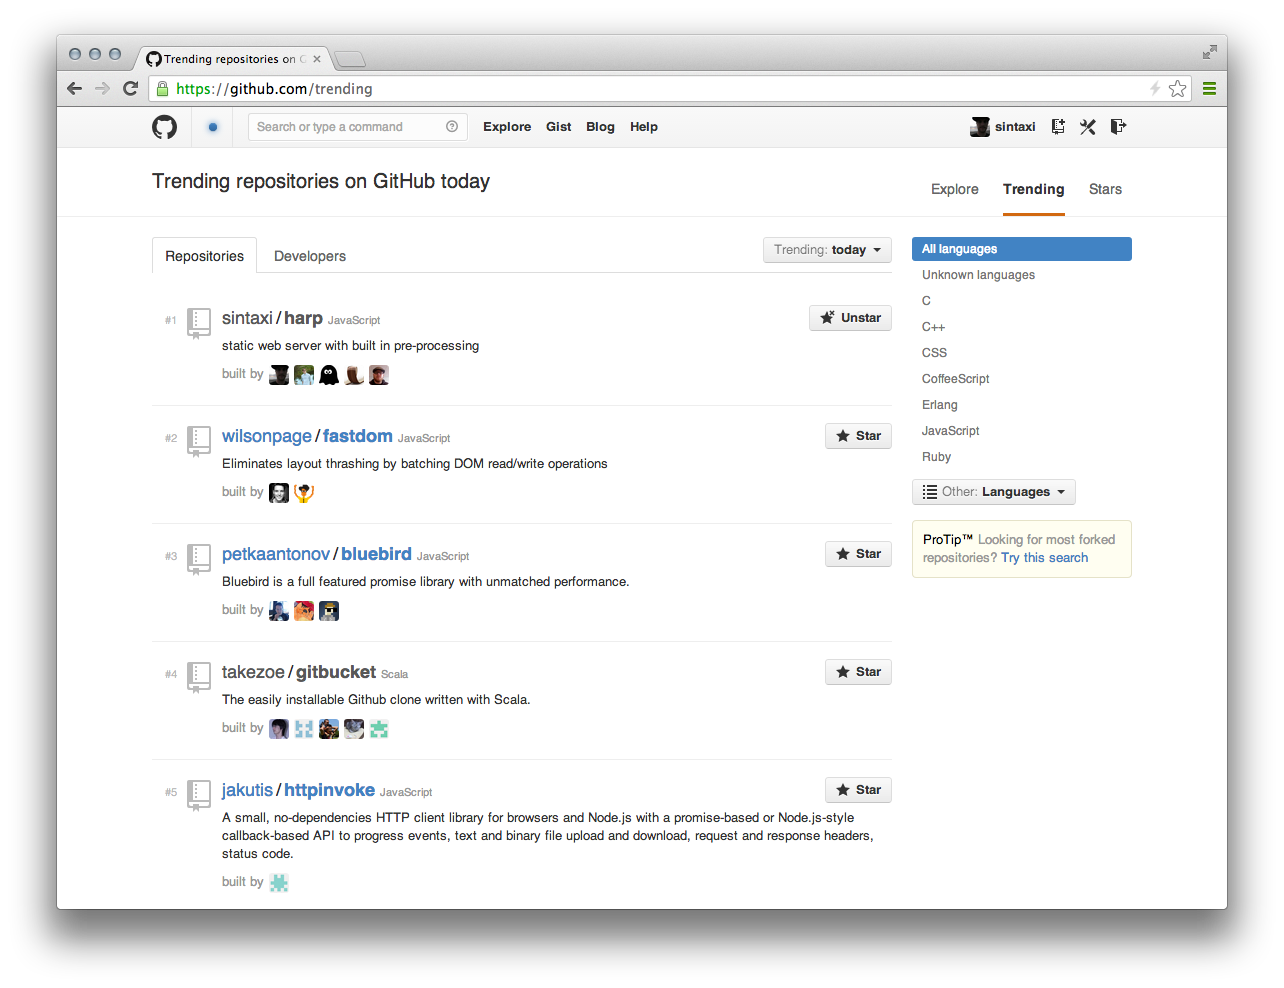The image size is (1284, 988).
Task: Open the Chrome menu hamburger icon
Action: tap(1209, 88)
